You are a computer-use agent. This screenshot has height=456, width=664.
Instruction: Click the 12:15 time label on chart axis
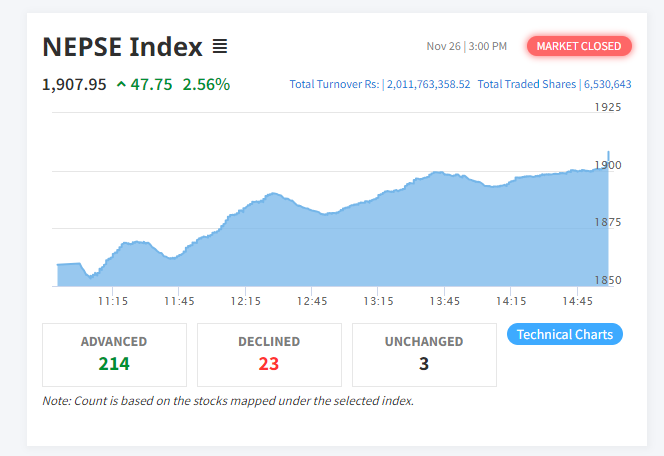pos(245,300)
